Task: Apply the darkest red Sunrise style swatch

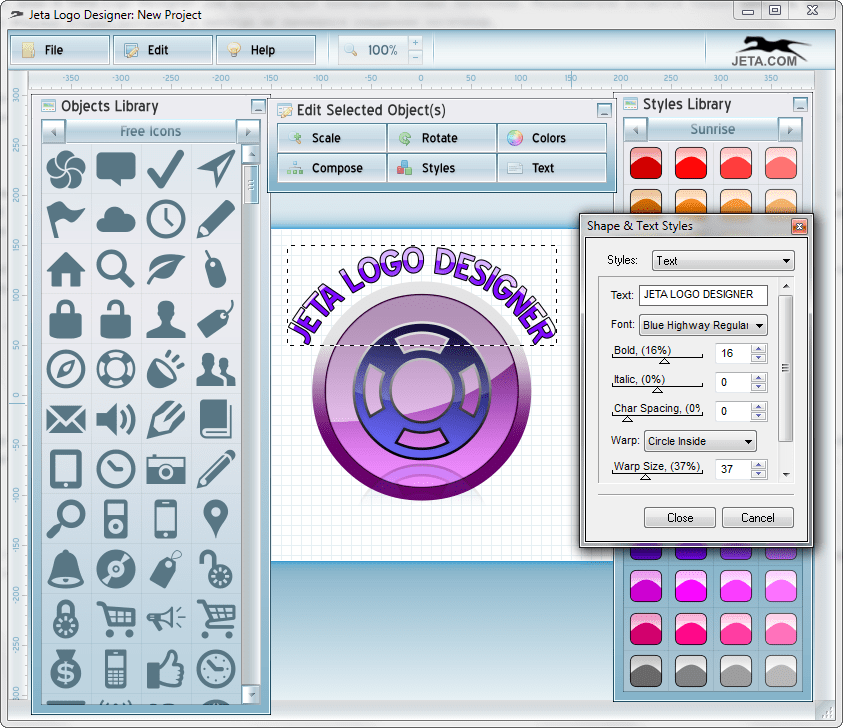Action: 646,163
